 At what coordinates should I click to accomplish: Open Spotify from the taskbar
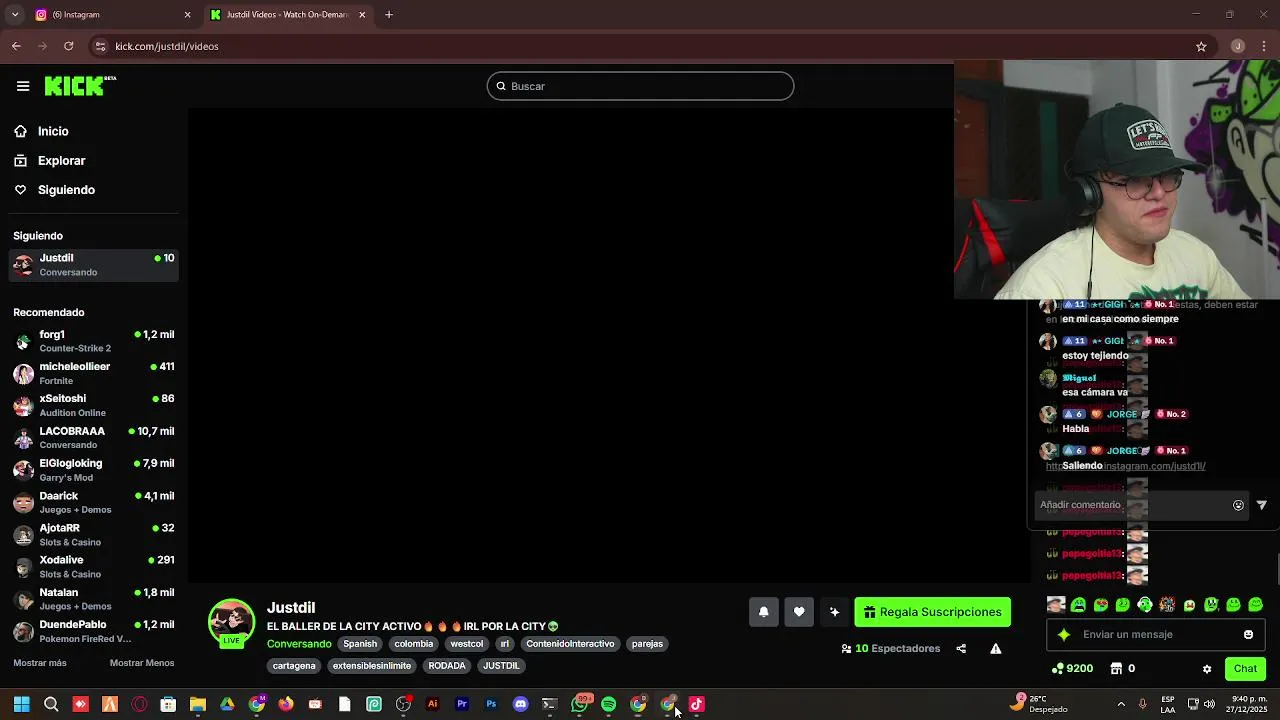608,704
